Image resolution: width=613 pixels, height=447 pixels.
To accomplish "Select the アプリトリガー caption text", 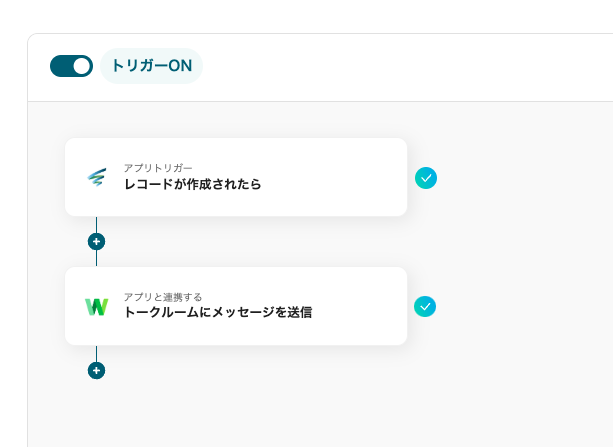I will point(158,168).
